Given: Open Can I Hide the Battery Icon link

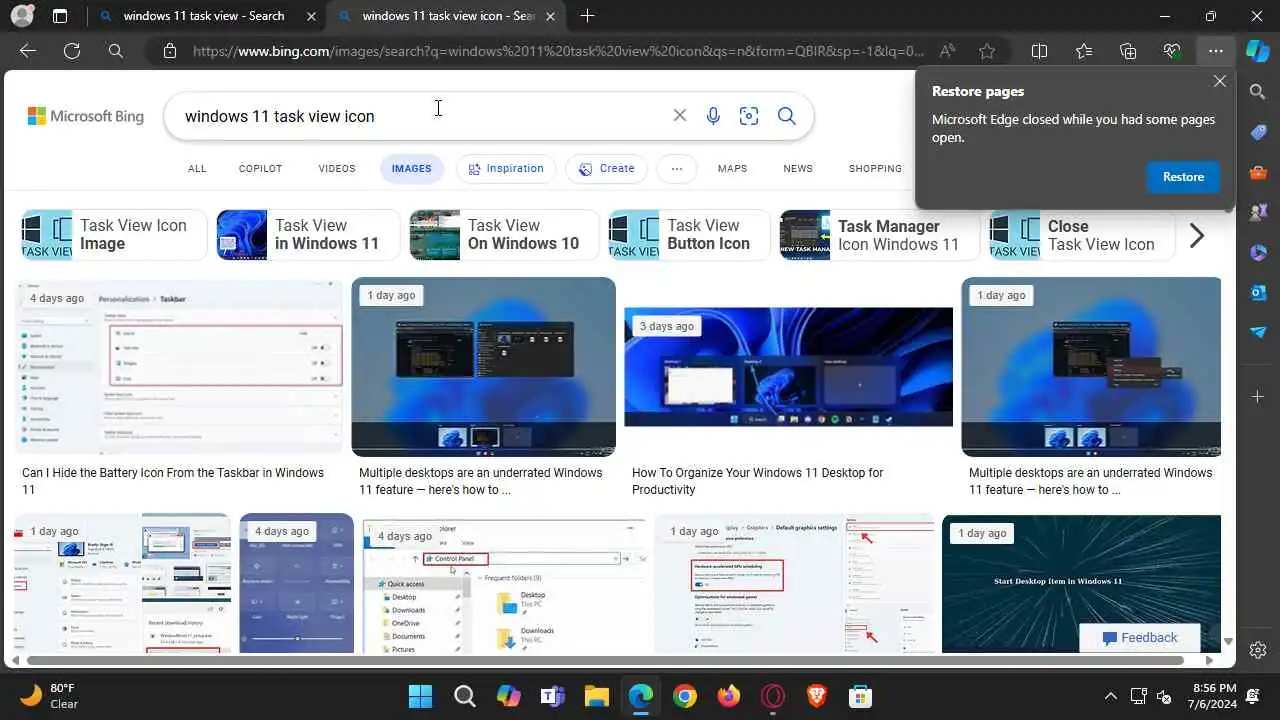Looking at the screenshot, I should 173,481.
